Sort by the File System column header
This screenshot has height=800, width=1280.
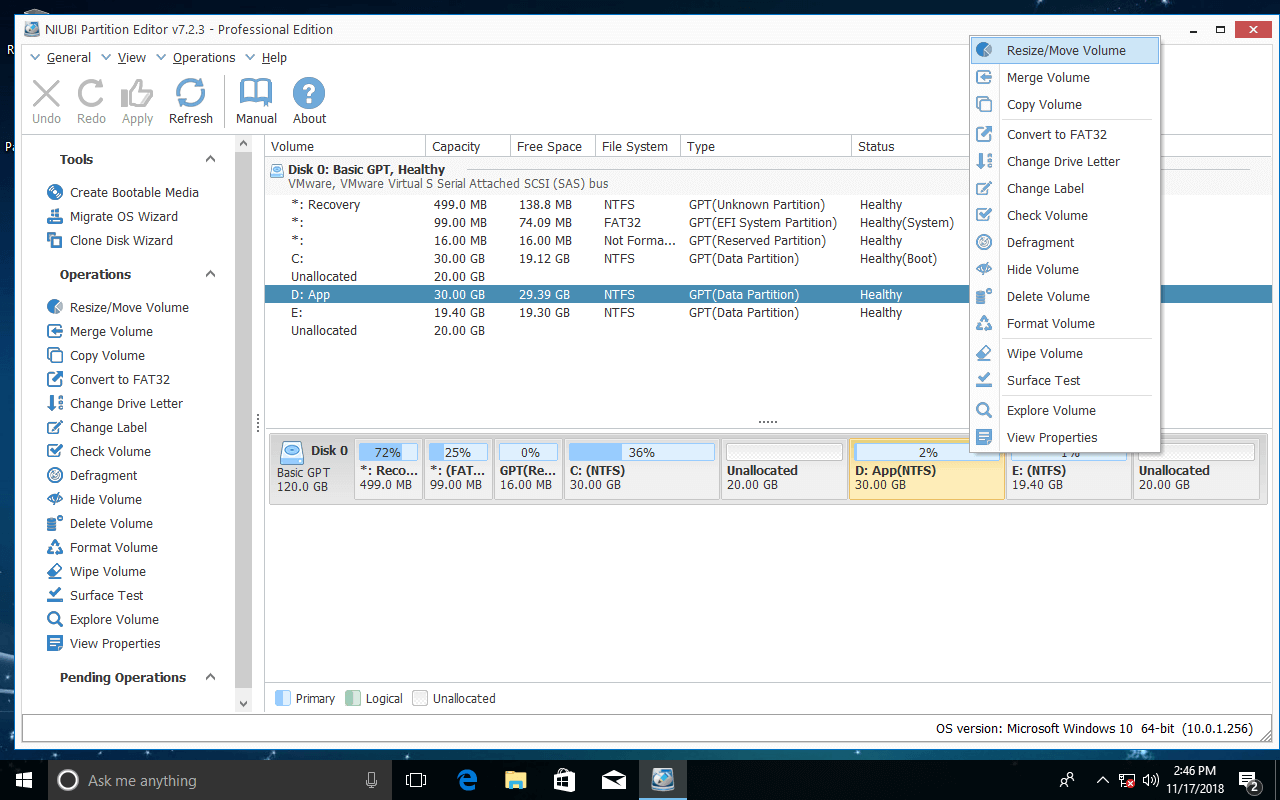pyautogui.click(x=638, y=146)
